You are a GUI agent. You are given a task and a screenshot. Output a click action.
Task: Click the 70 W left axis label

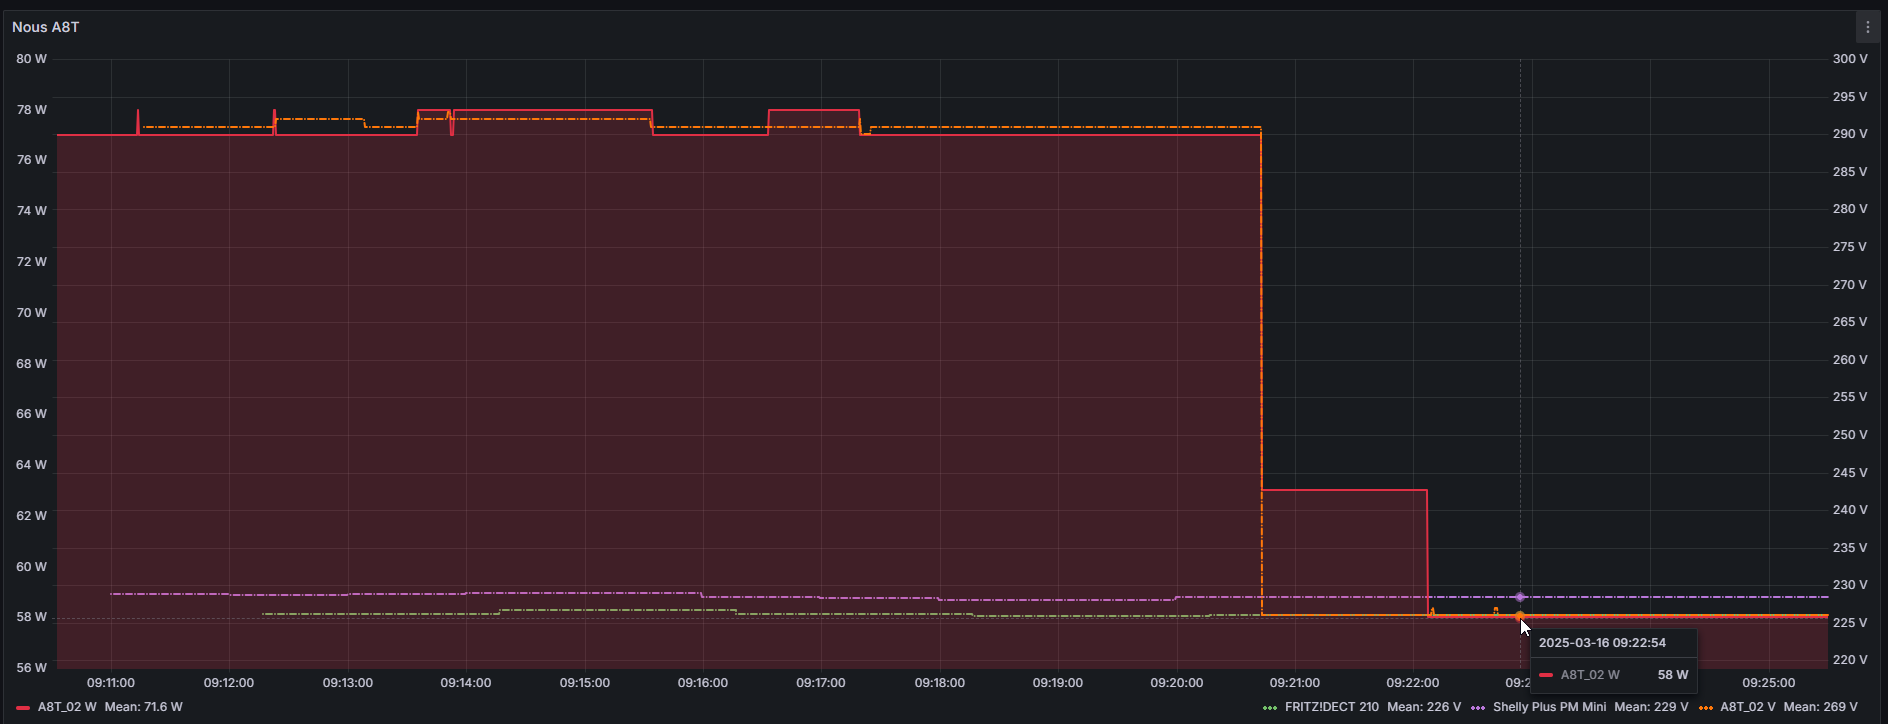pos(31,313)
